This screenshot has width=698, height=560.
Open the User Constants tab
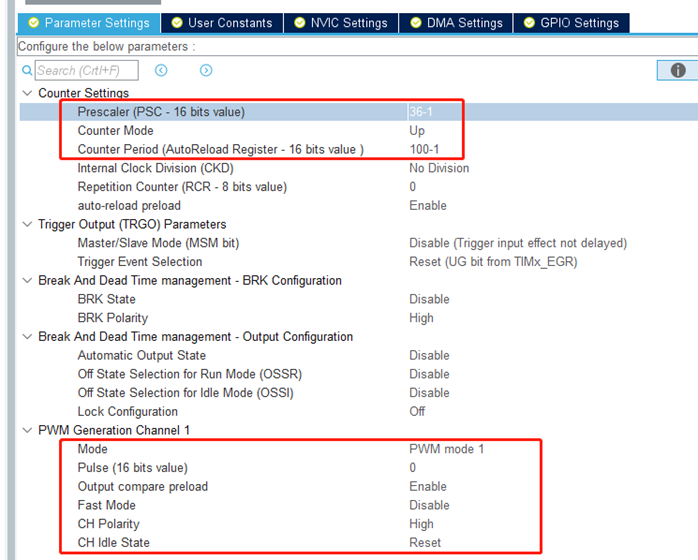click(x=222, y=23)
